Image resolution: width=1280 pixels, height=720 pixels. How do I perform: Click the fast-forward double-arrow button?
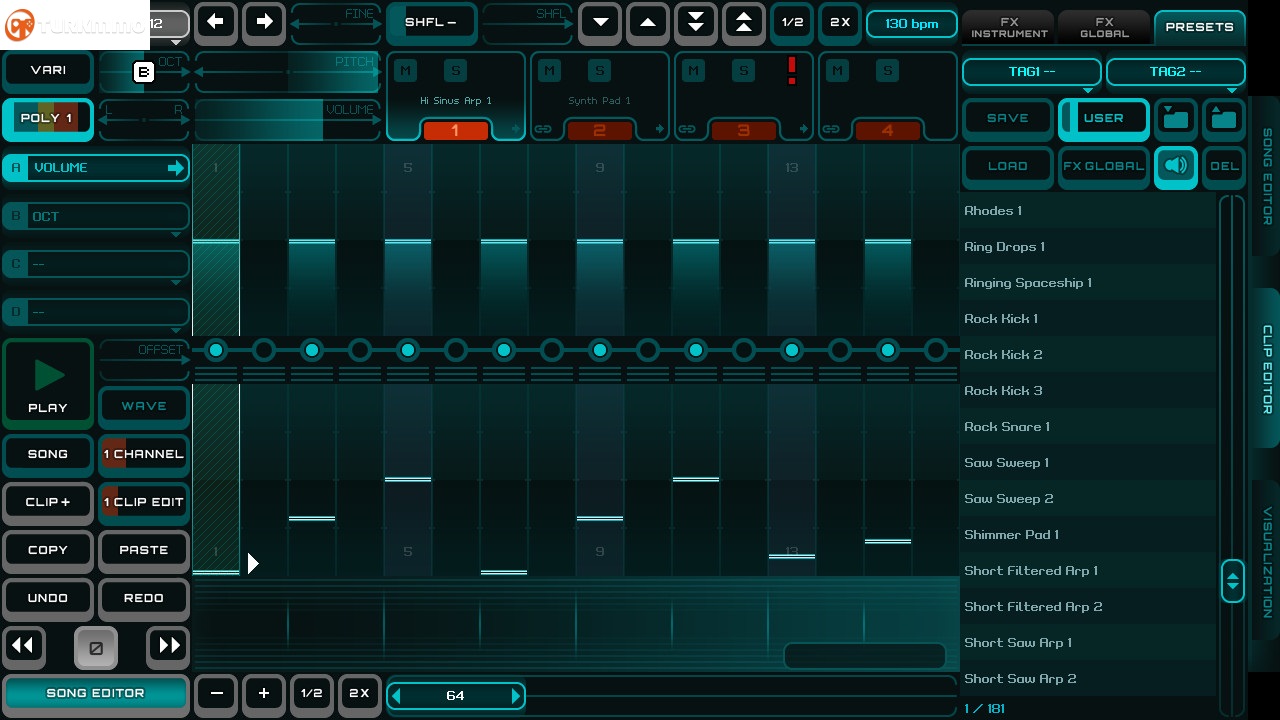pyautogui.click(x=168, y=646)
